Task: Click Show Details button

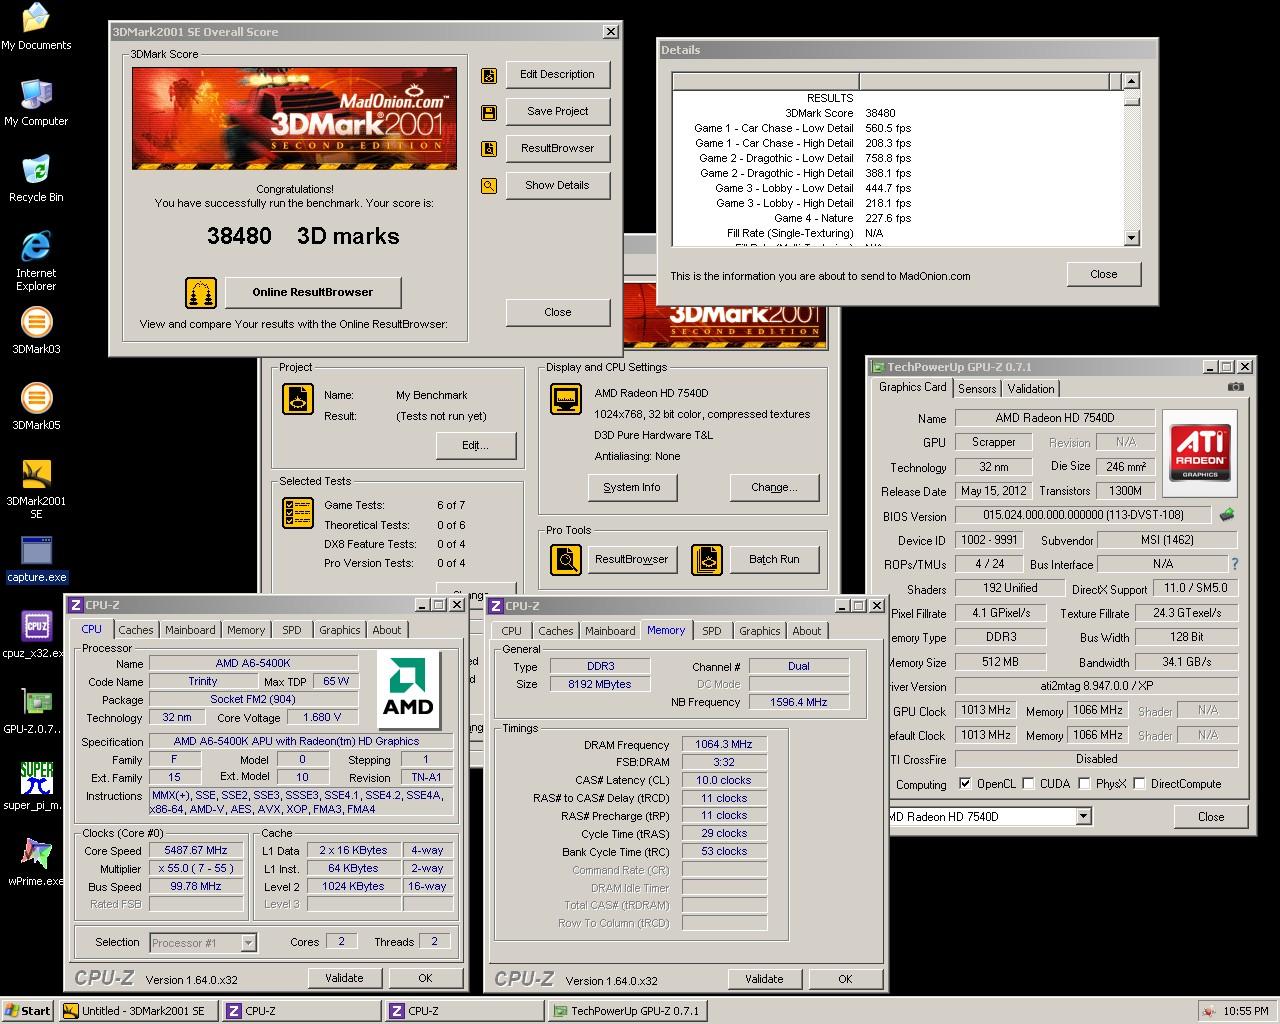Action: [x=557, y=186]
